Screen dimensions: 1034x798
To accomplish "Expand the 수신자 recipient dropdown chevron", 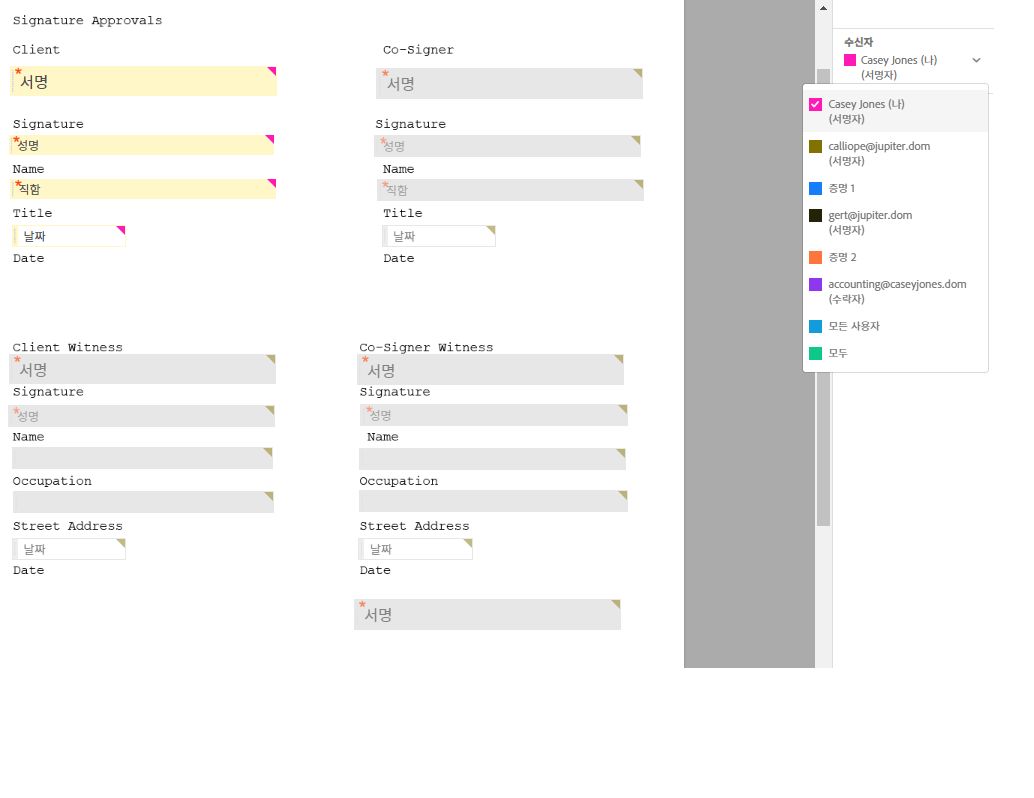I will pyautogui.click(x=976, y=60).
